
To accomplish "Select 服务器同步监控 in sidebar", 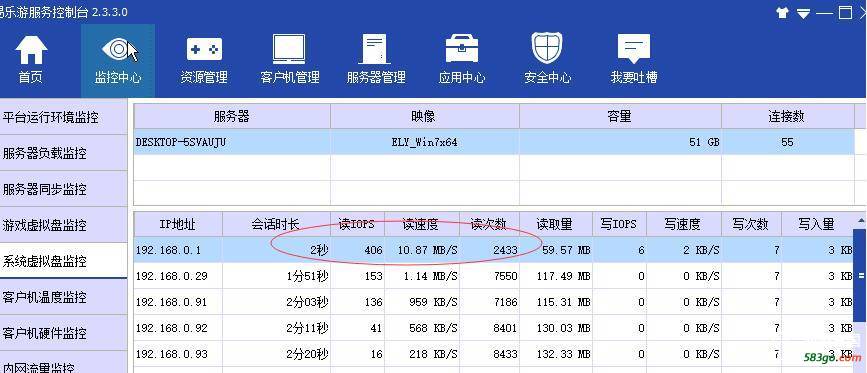I will pos(64,189).
